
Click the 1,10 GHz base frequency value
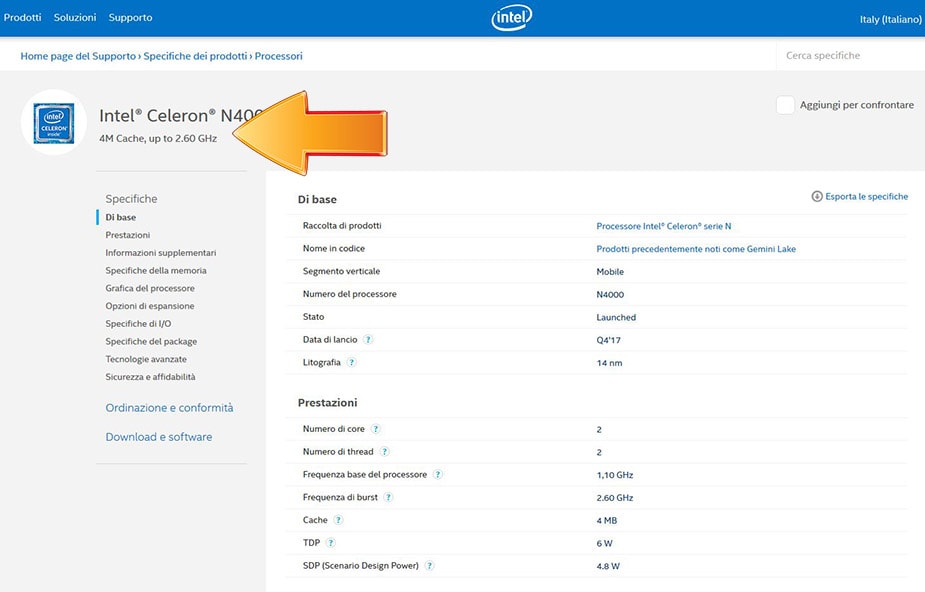click(615, 475)
